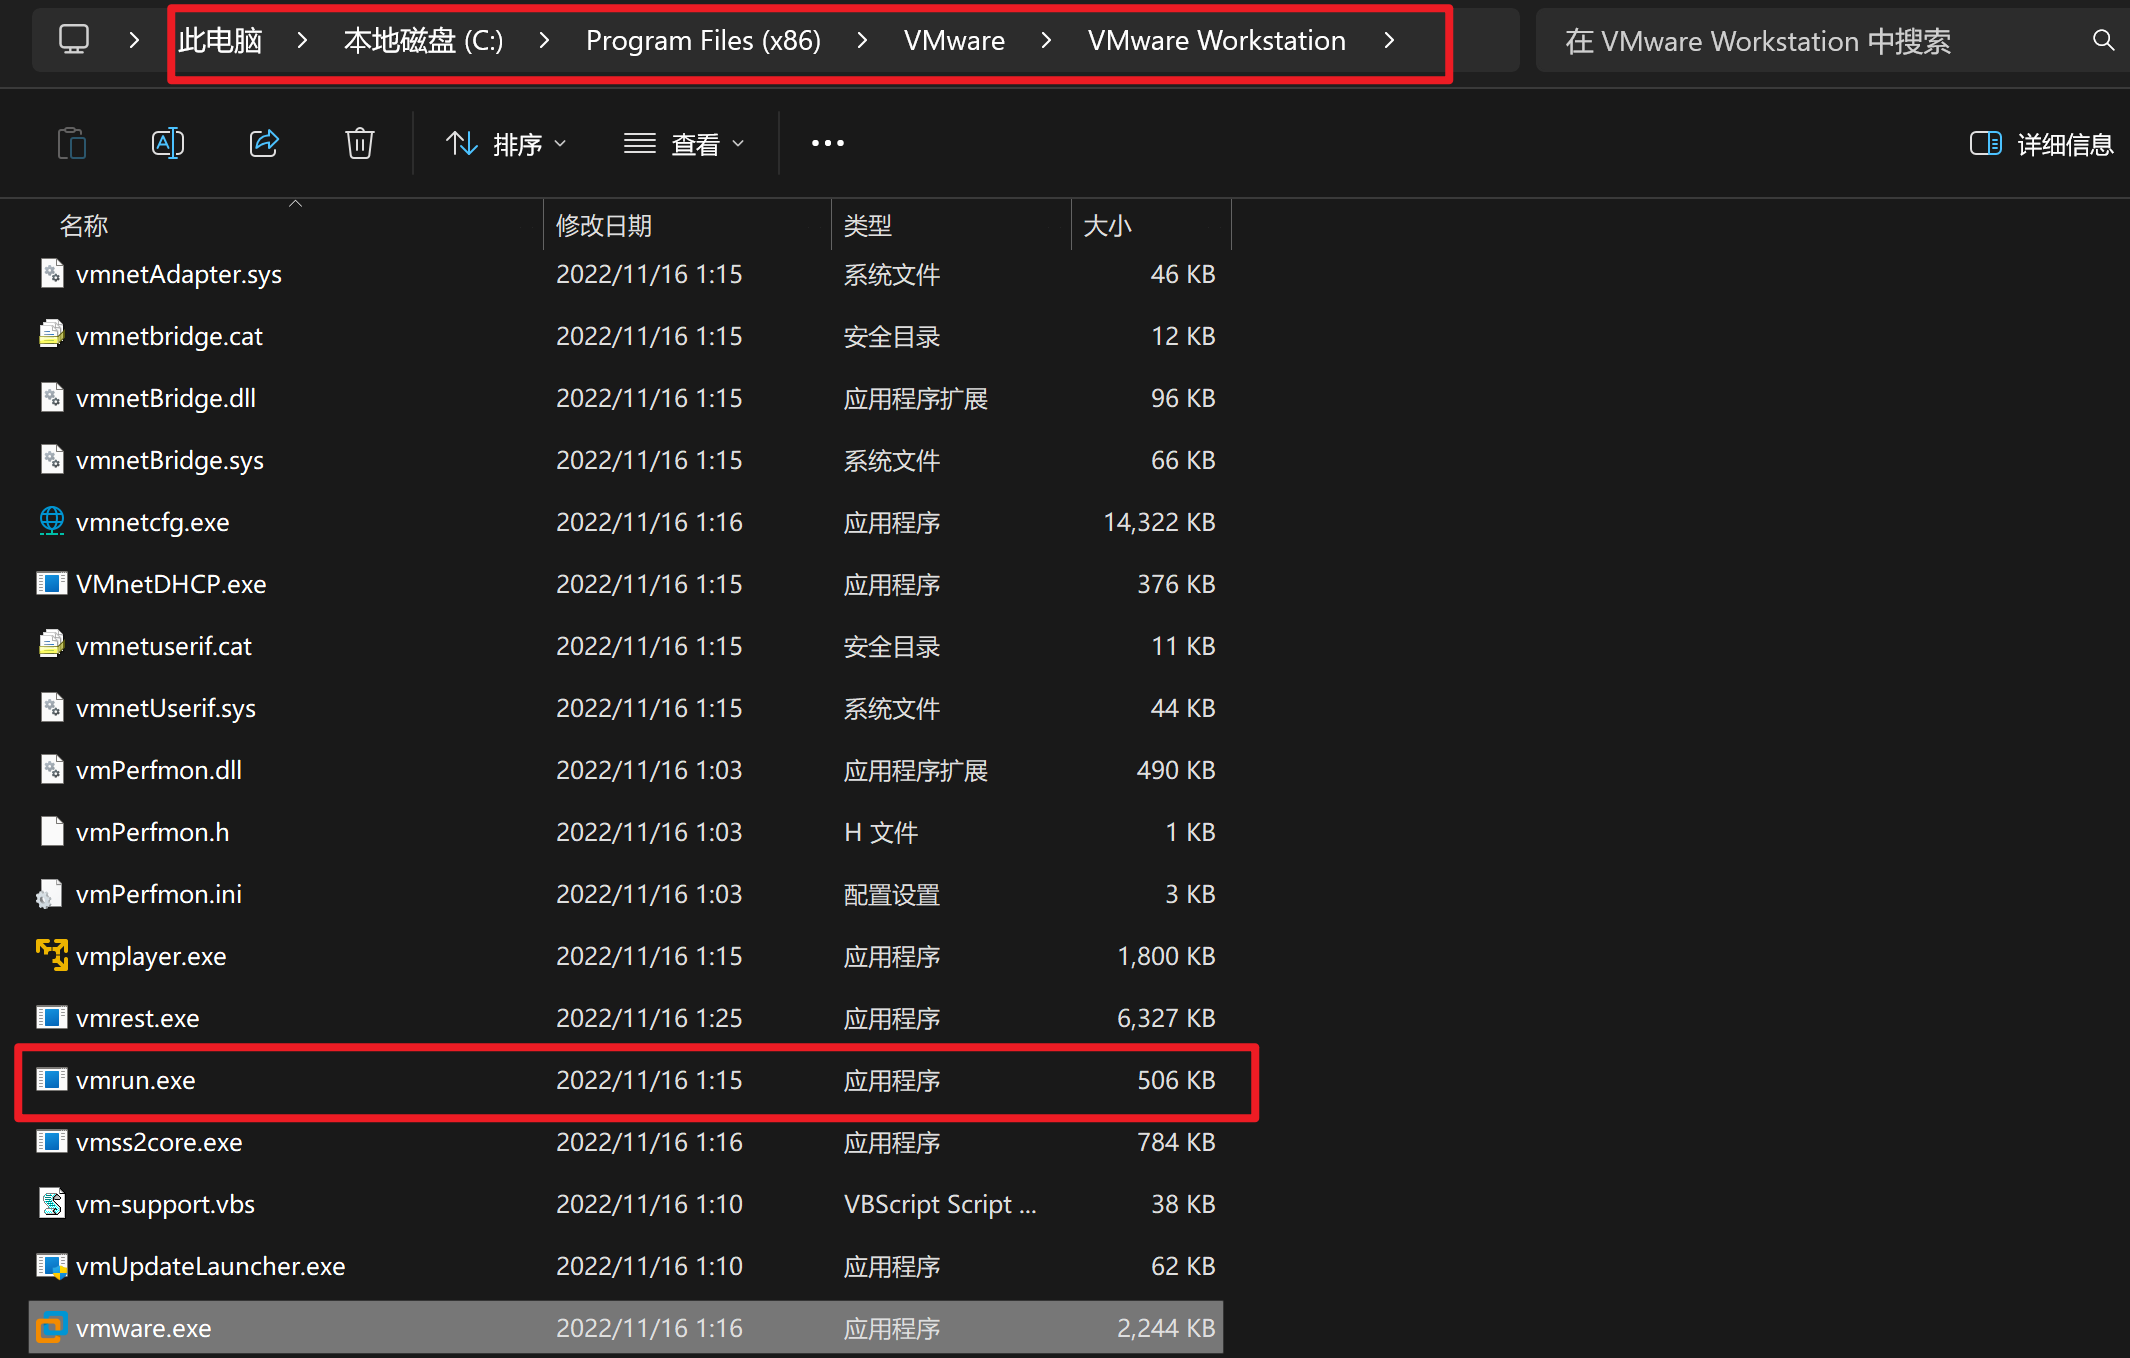Image resolution: width=2130 pixels, height=1358 pixels.
Task: Open the View dropdown menu
Action: tap(684, 144)
